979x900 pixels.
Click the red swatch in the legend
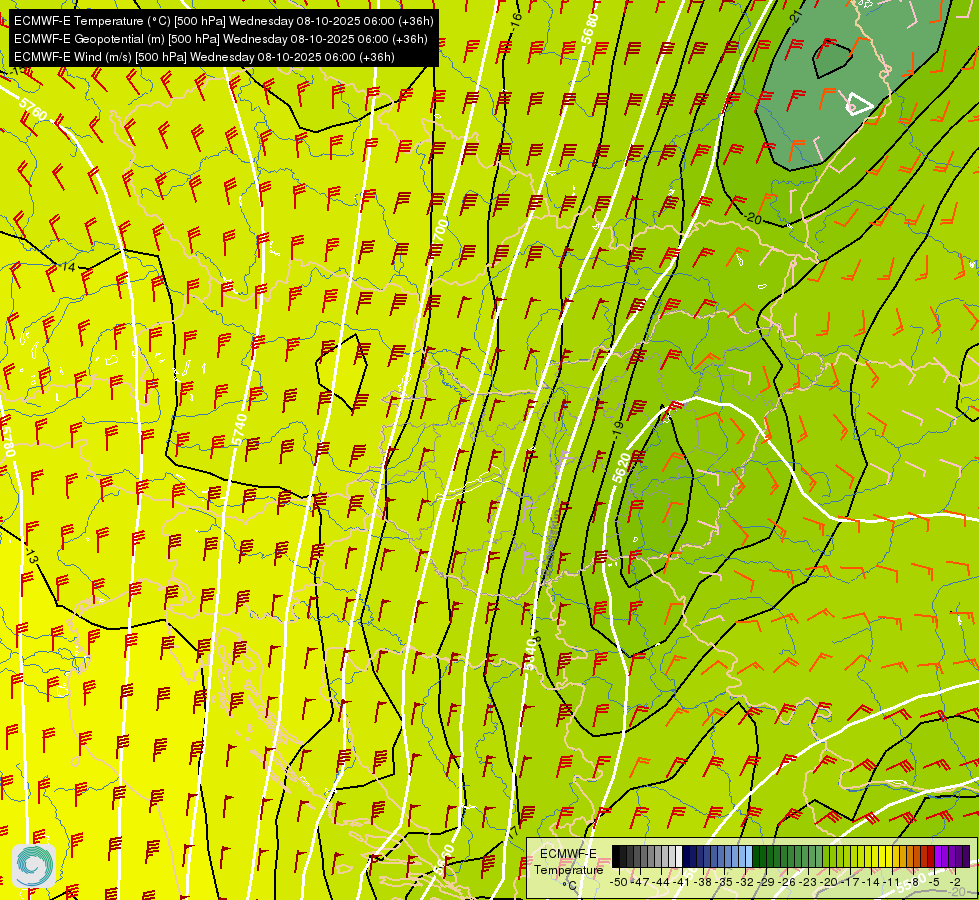pos(931,856)
